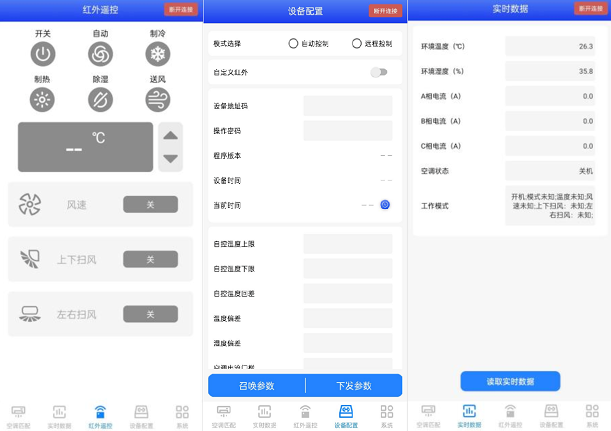611x431 pixels.
Task: Choose the 制热 heating sun icon
Action: pyautogui.click(x=42, y=99)
